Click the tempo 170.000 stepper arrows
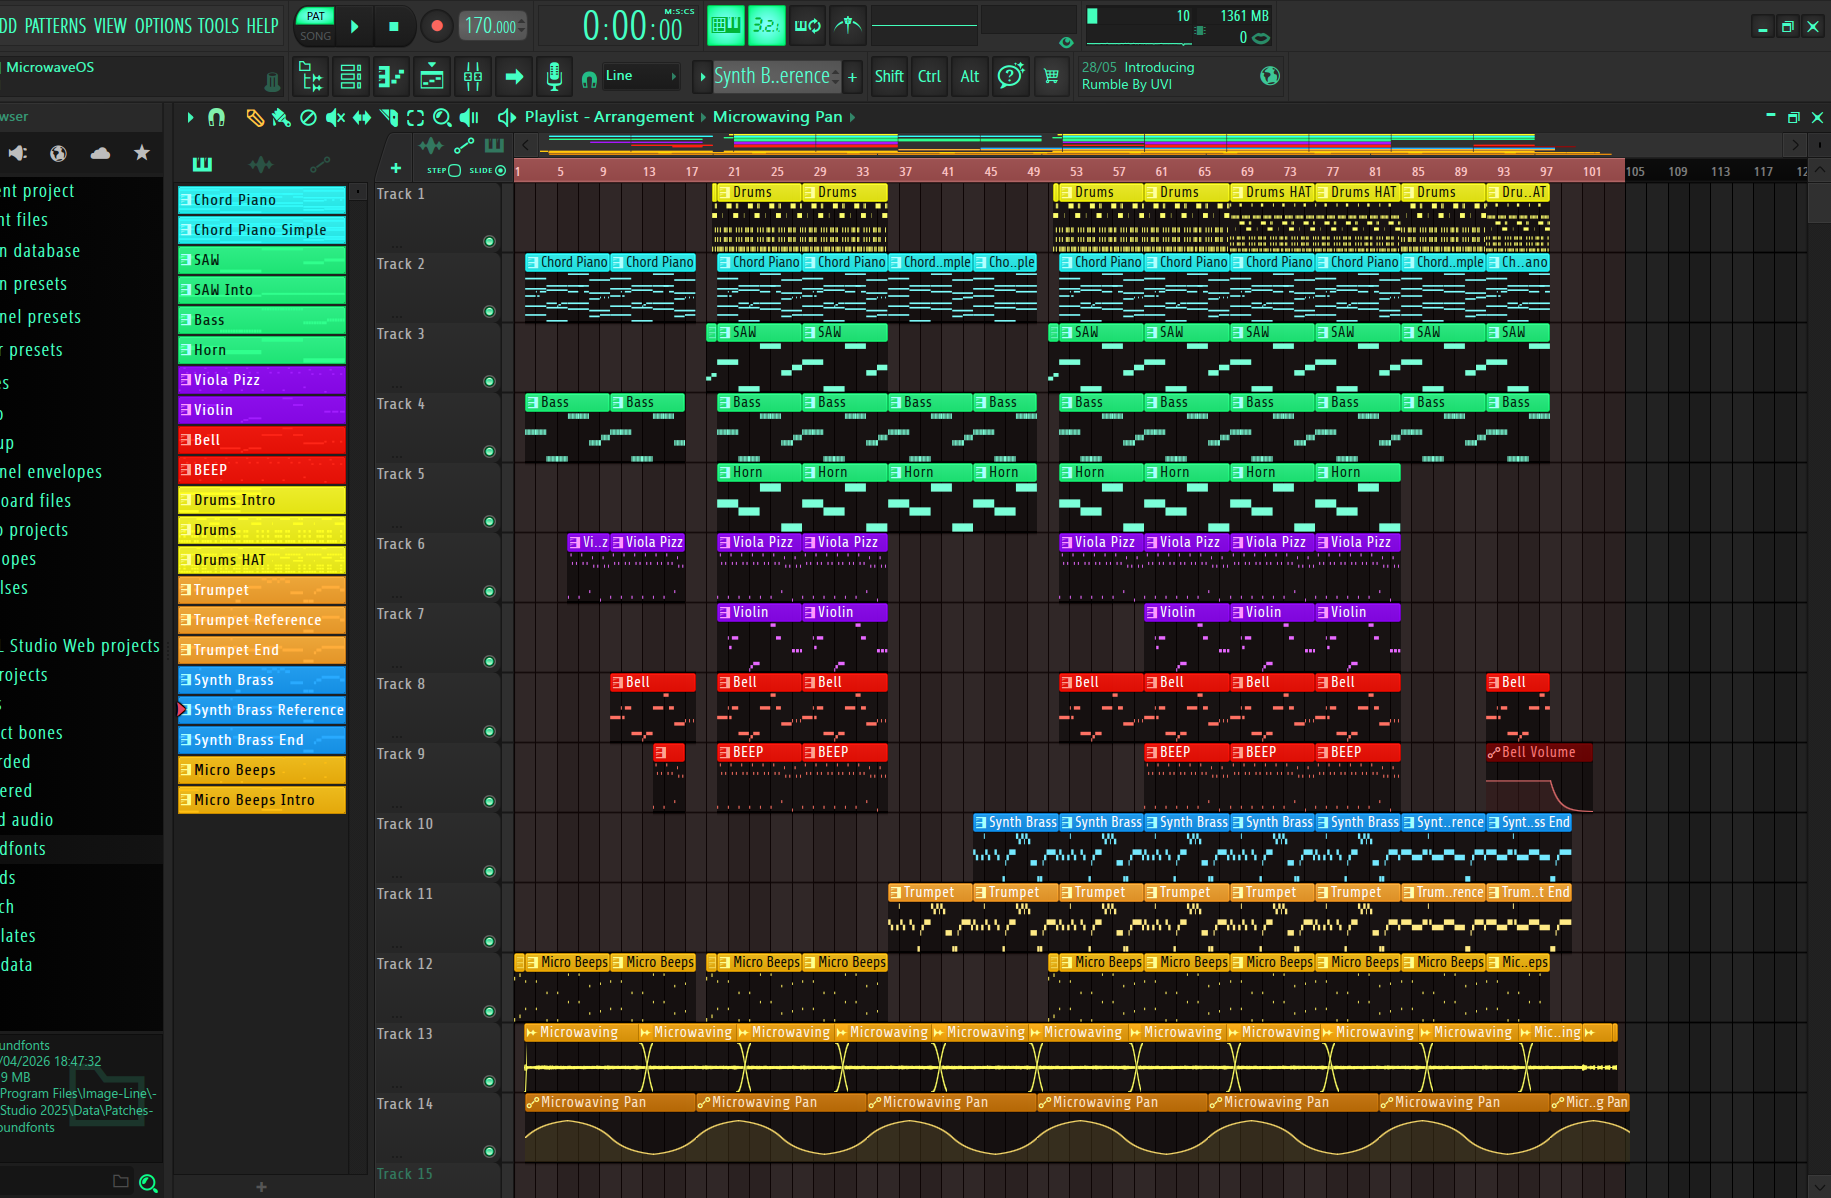The width and height of the screenshot is (1831, 1198). point(522,26)
